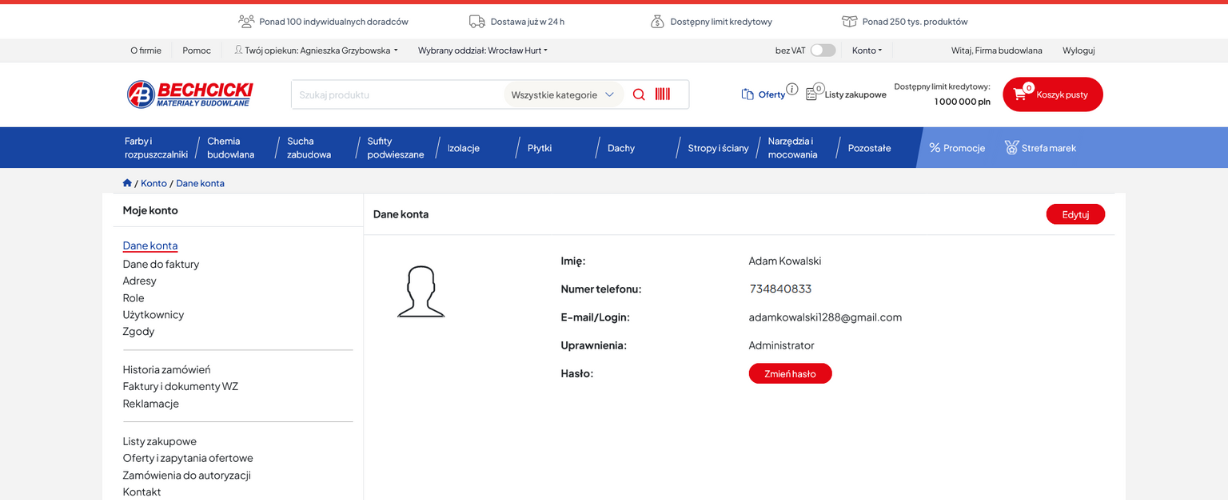The width and height of the screenshot is (1228, 500).
Task: Click the Edytuj button
Action: pos(1075,214)
